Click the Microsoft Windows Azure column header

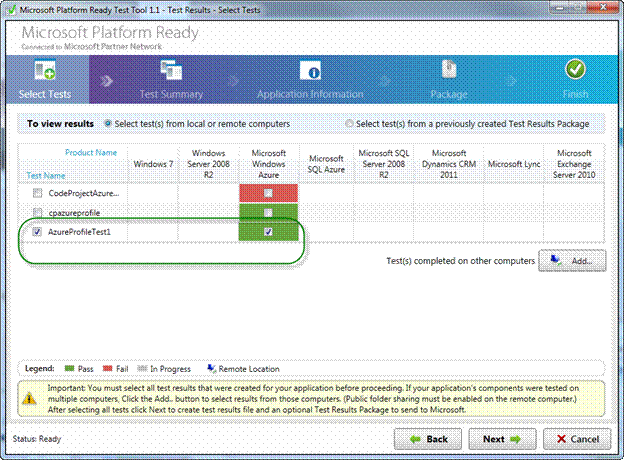pyautogui.click(x=269, y=164)
